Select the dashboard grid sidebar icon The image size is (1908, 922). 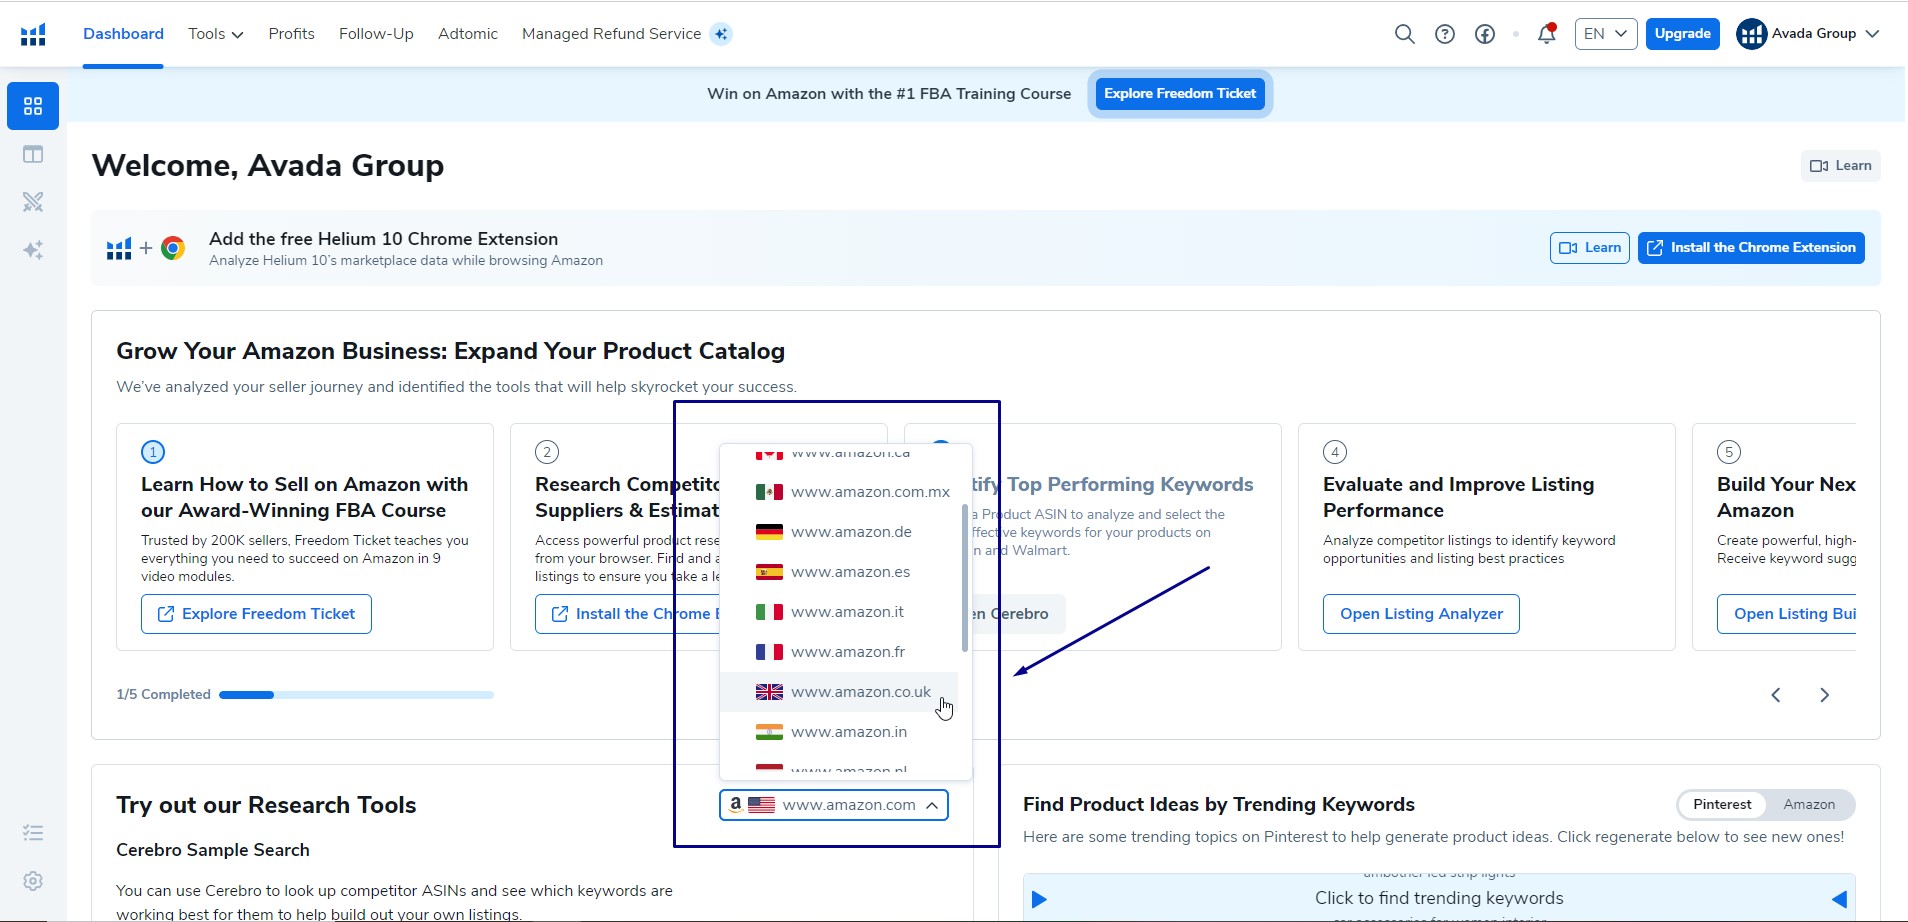[x=33, y=106]
